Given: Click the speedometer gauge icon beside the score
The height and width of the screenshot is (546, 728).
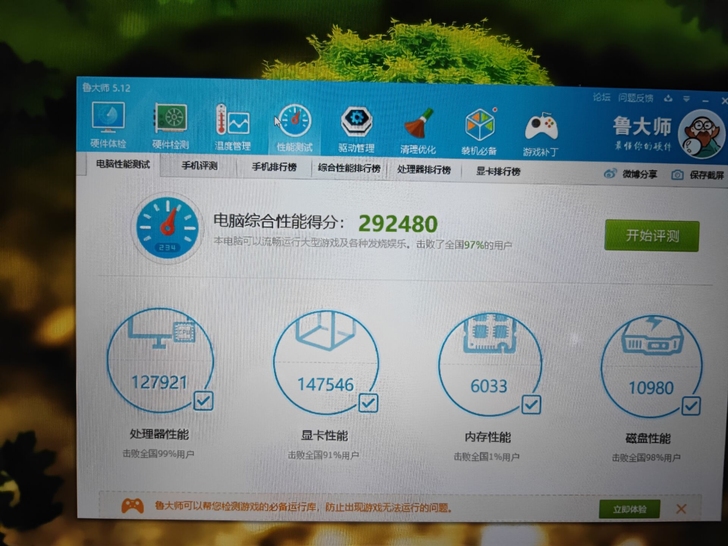Looking at the screenshot, I should (x=167, y=228).
